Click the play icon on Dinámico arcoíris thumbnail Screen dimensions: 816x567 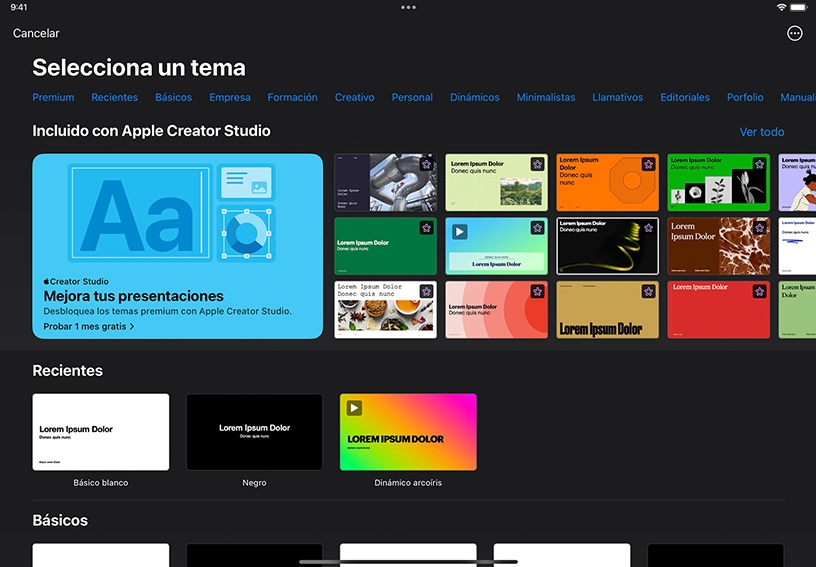(x=354, y=408)
